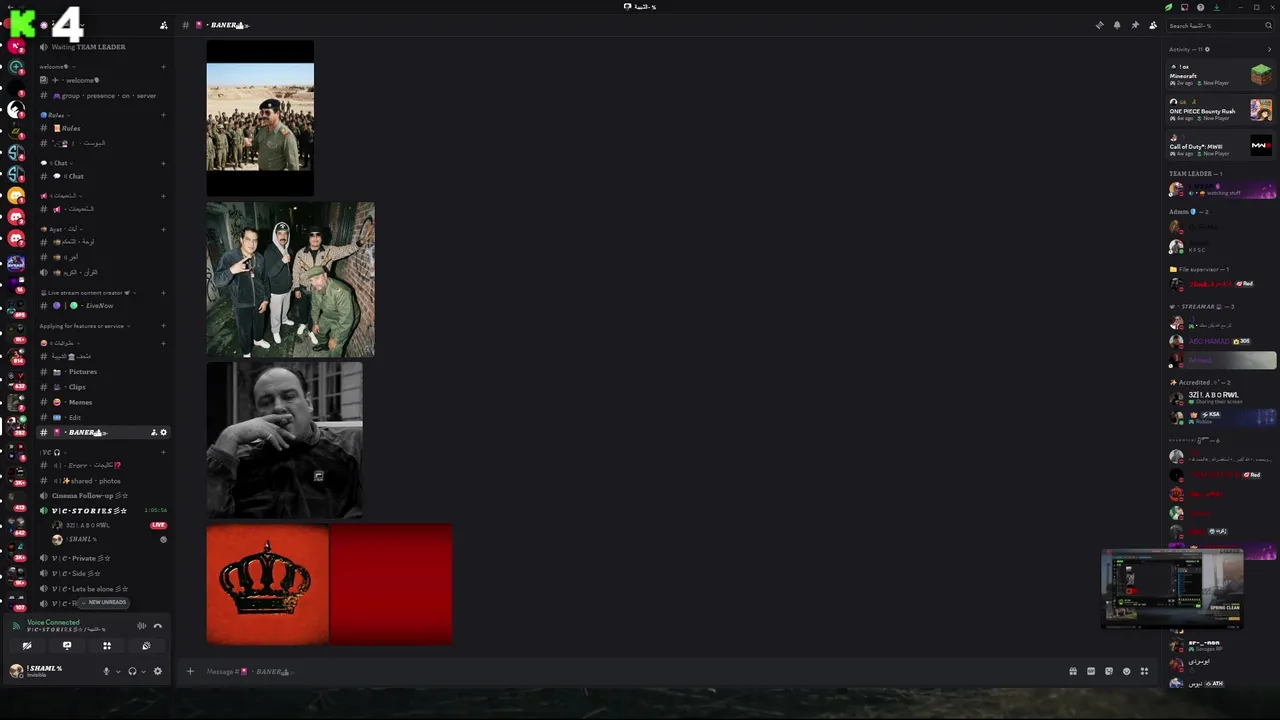Open BANER channel settings gear
Screen dimensions: 1280x720
click(164, 433)
